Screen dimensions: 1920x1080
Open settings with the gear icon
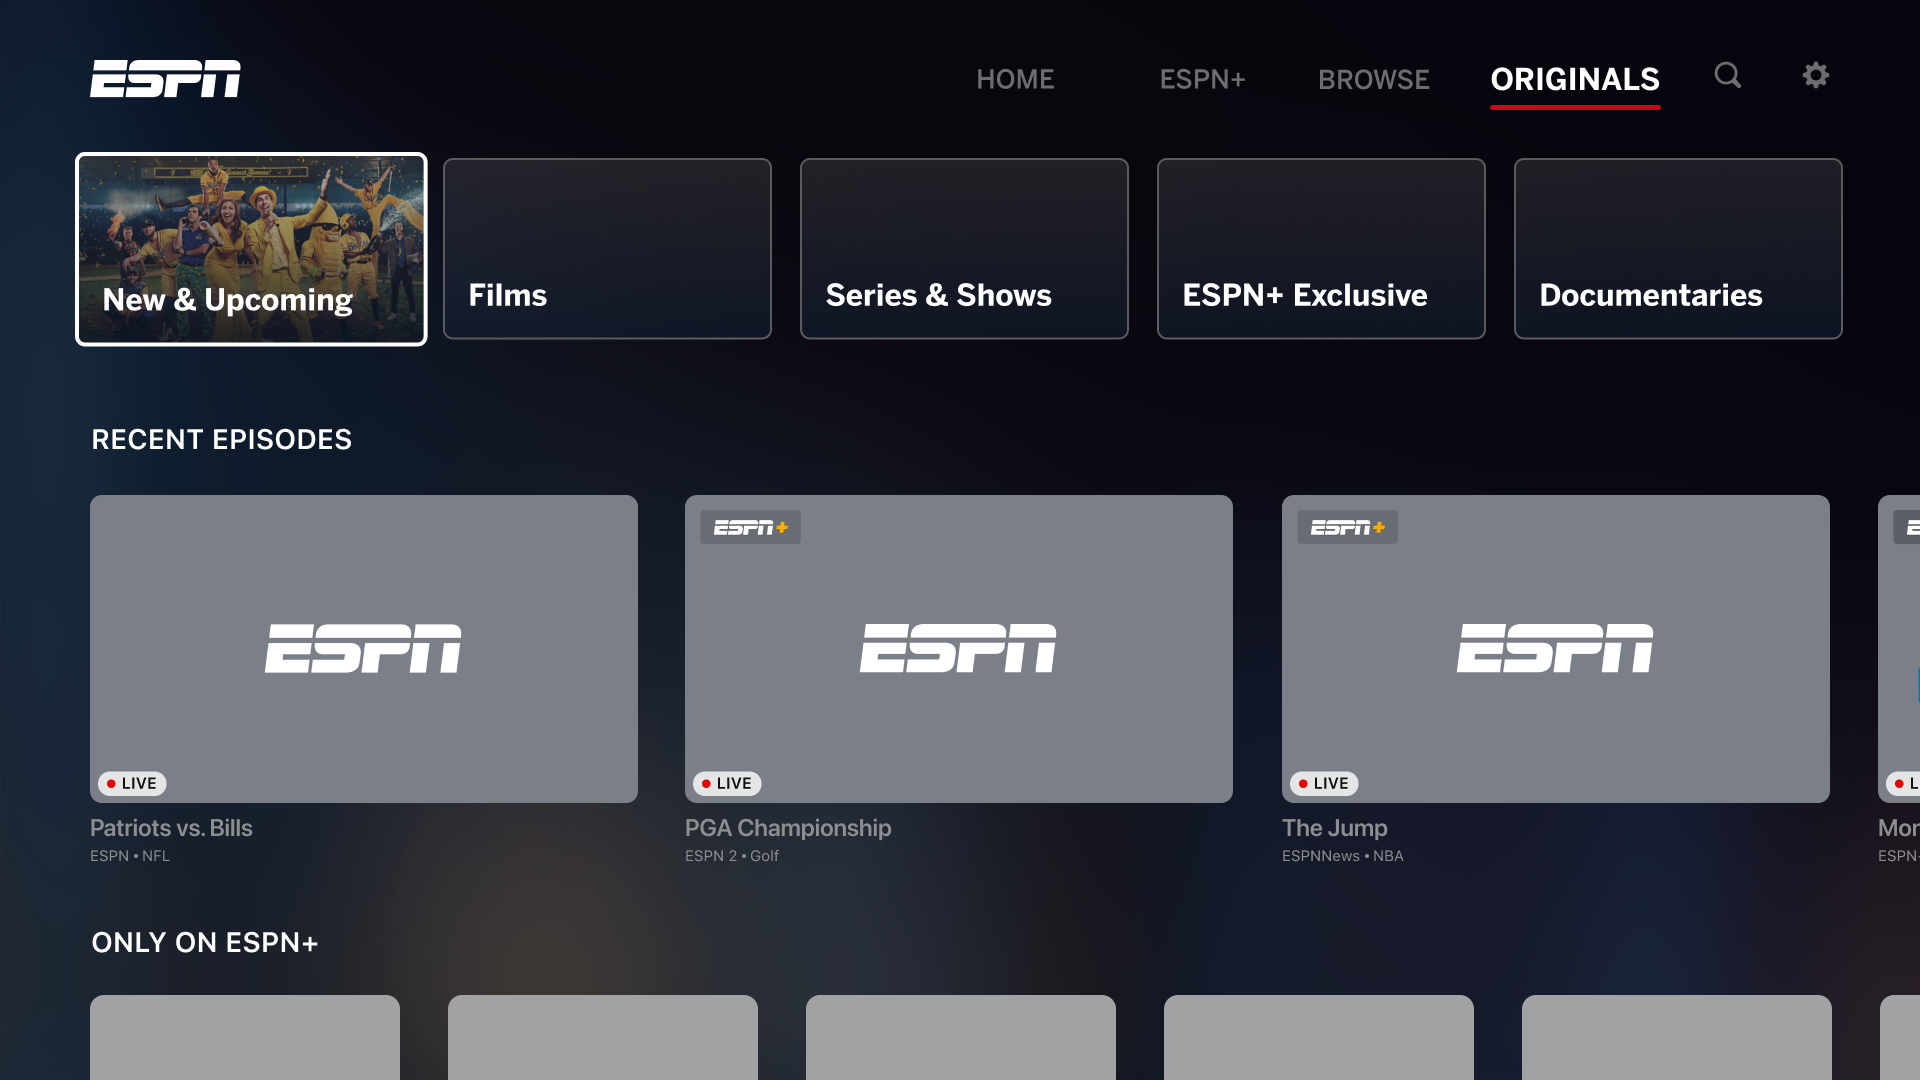[1816, 75]
